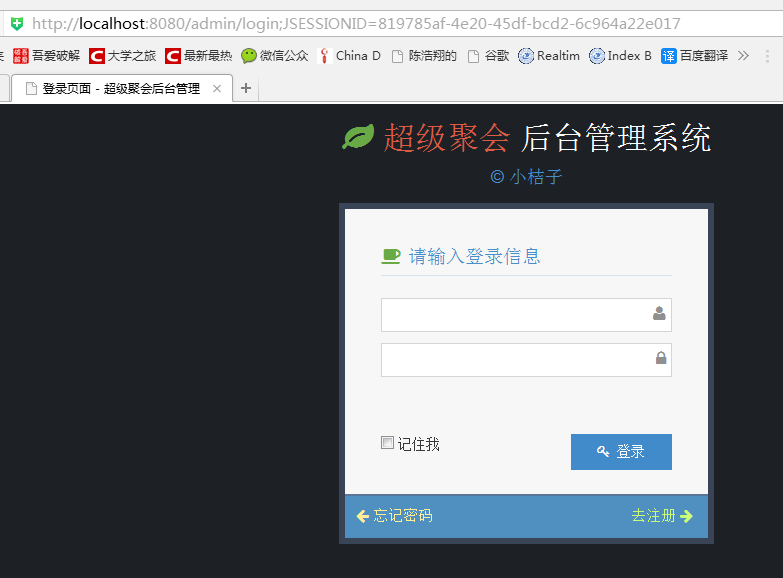
Task: Open a new browser tab
Action: 246,88
